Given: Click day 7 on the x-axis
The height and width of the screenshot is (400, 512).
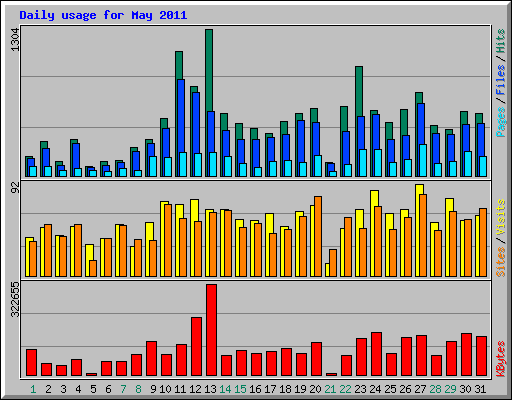Looking at the screenshot, I should tap(123, 389).
